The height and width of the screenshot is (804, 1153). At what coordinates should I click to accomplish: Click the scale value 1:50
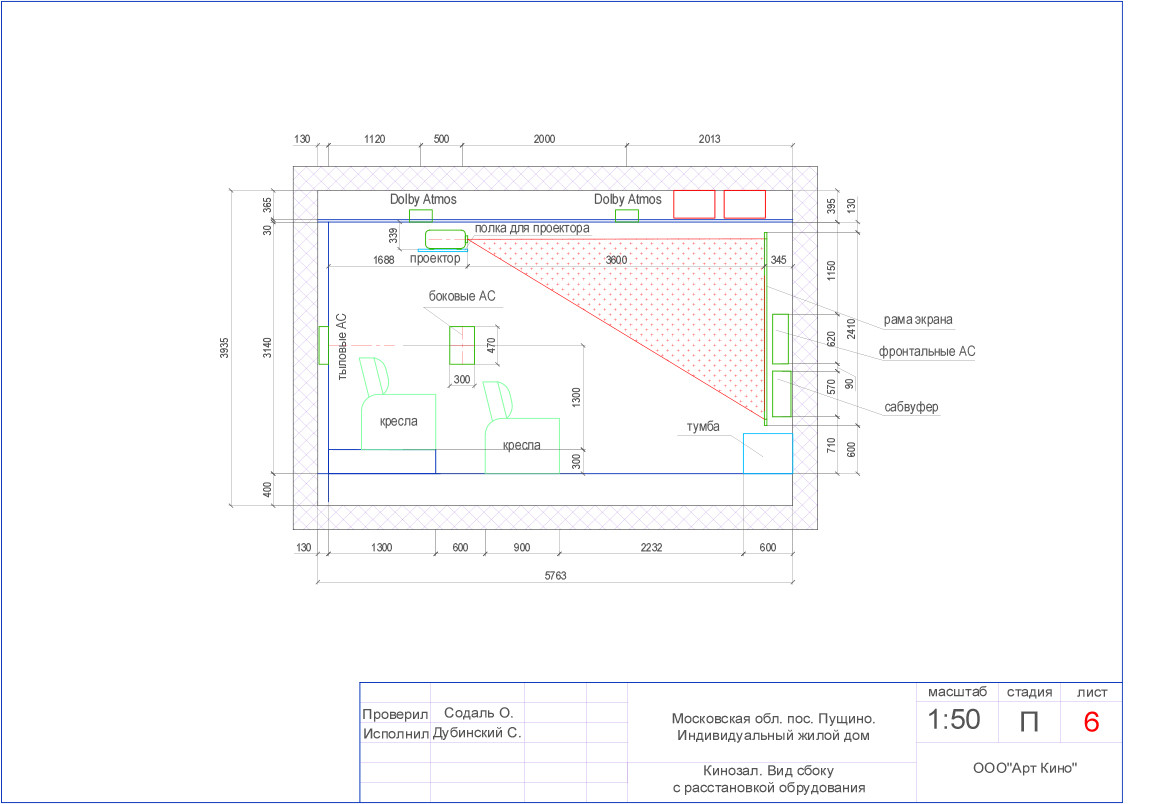(953, 721)
